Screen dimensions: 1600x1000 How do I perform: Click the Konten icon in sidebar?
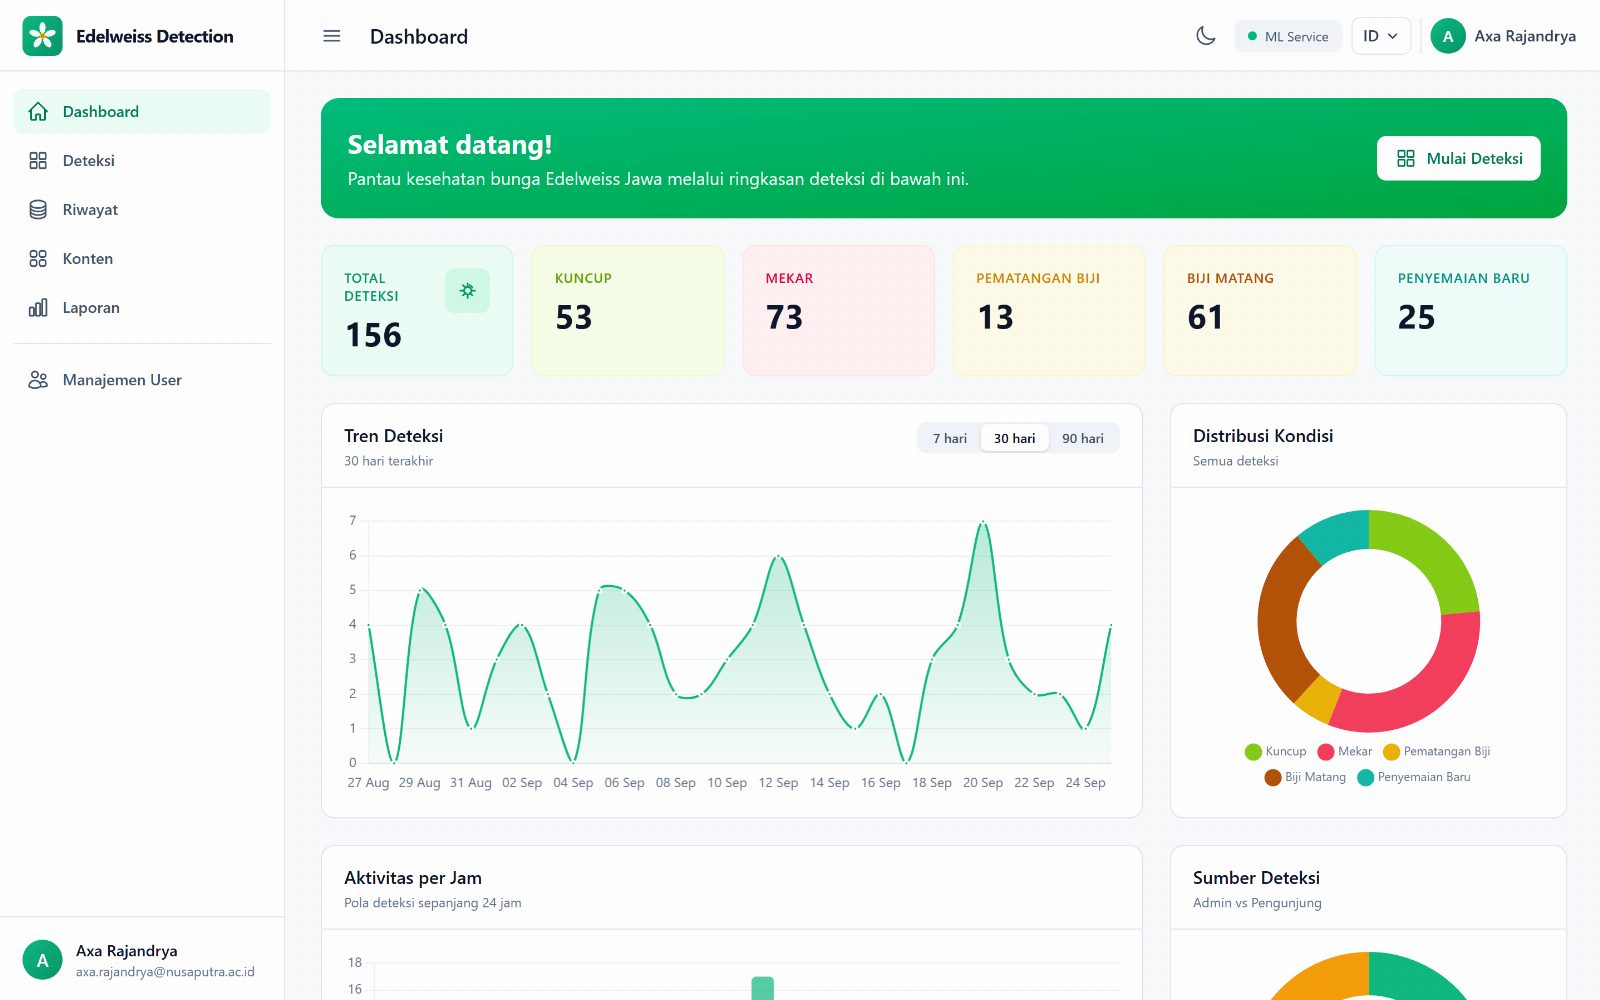pyautogui.click(x=38, y=258)
